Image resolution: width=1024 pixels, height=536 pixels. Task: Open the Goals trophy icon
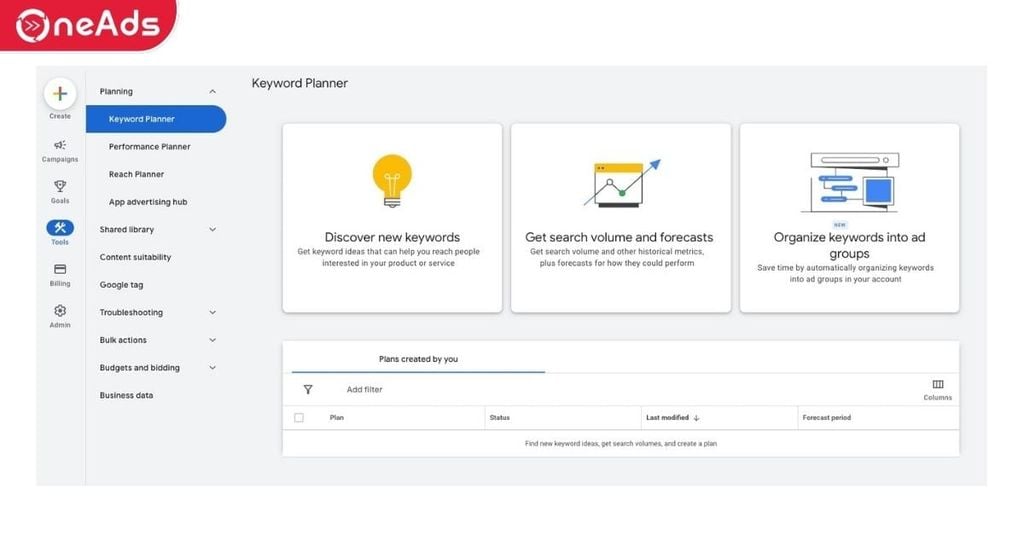click(x=60, y=186)
